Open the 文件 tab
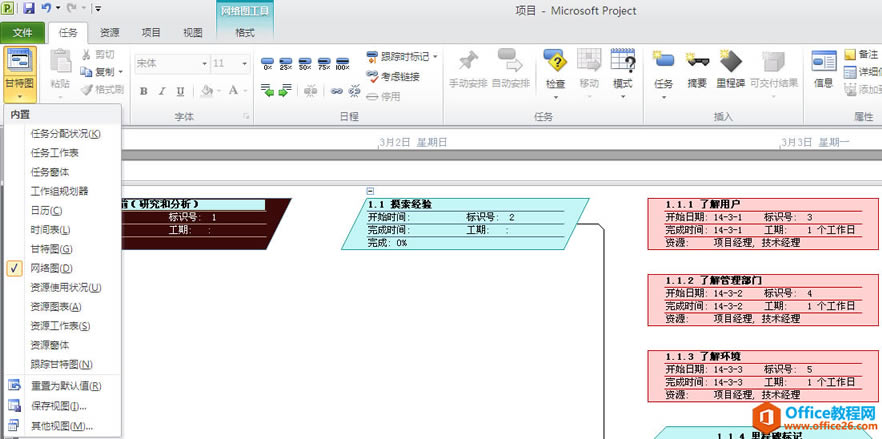The image size is (882, 439). coord(22,33)
